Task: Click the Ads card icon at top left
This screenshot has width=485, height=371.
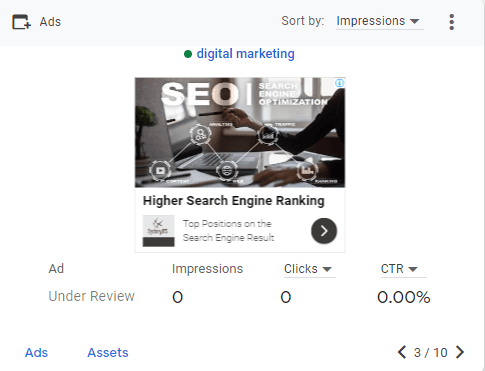Action: (21, 22)
